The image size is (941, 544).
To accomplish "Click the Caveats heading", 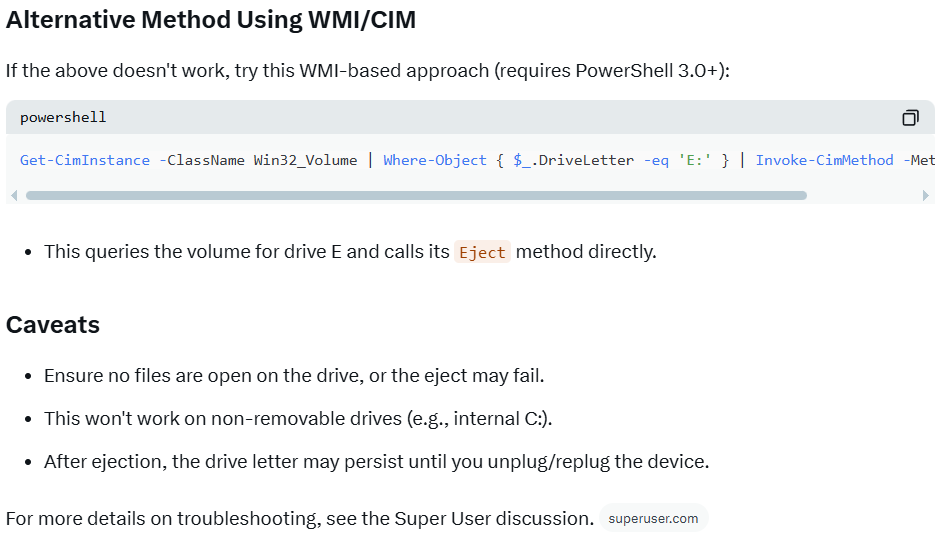I will point(53,325).
